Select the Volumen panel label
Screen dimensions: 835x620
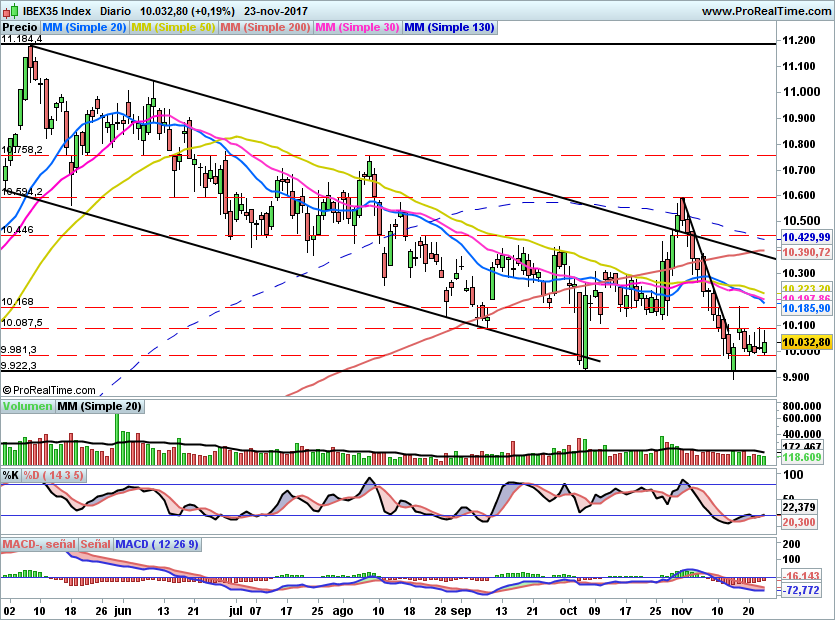click(28, 406)
